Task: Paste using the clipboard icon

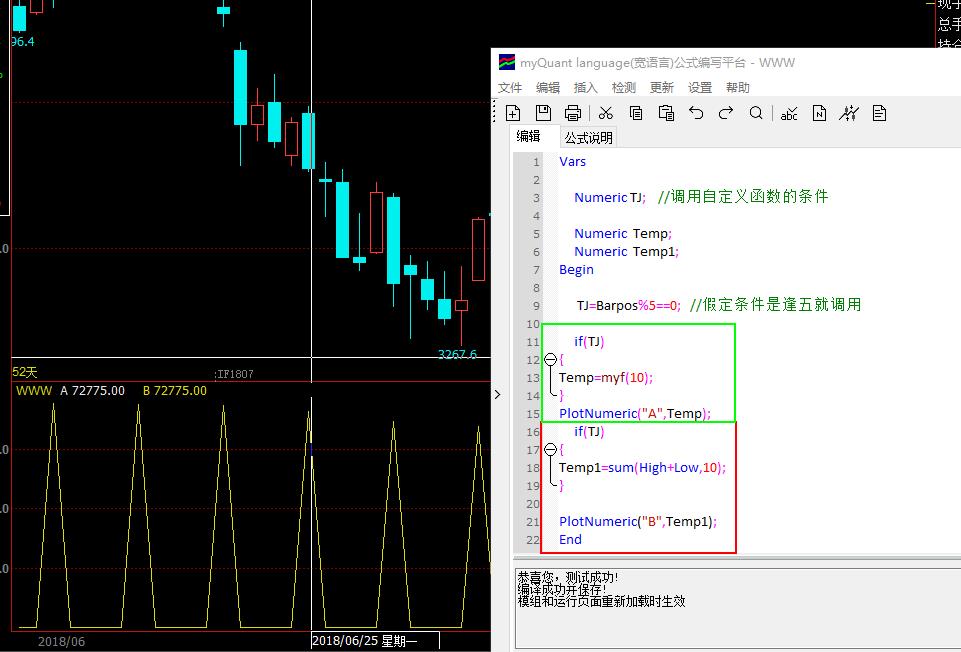Action: tap(666, 113)
